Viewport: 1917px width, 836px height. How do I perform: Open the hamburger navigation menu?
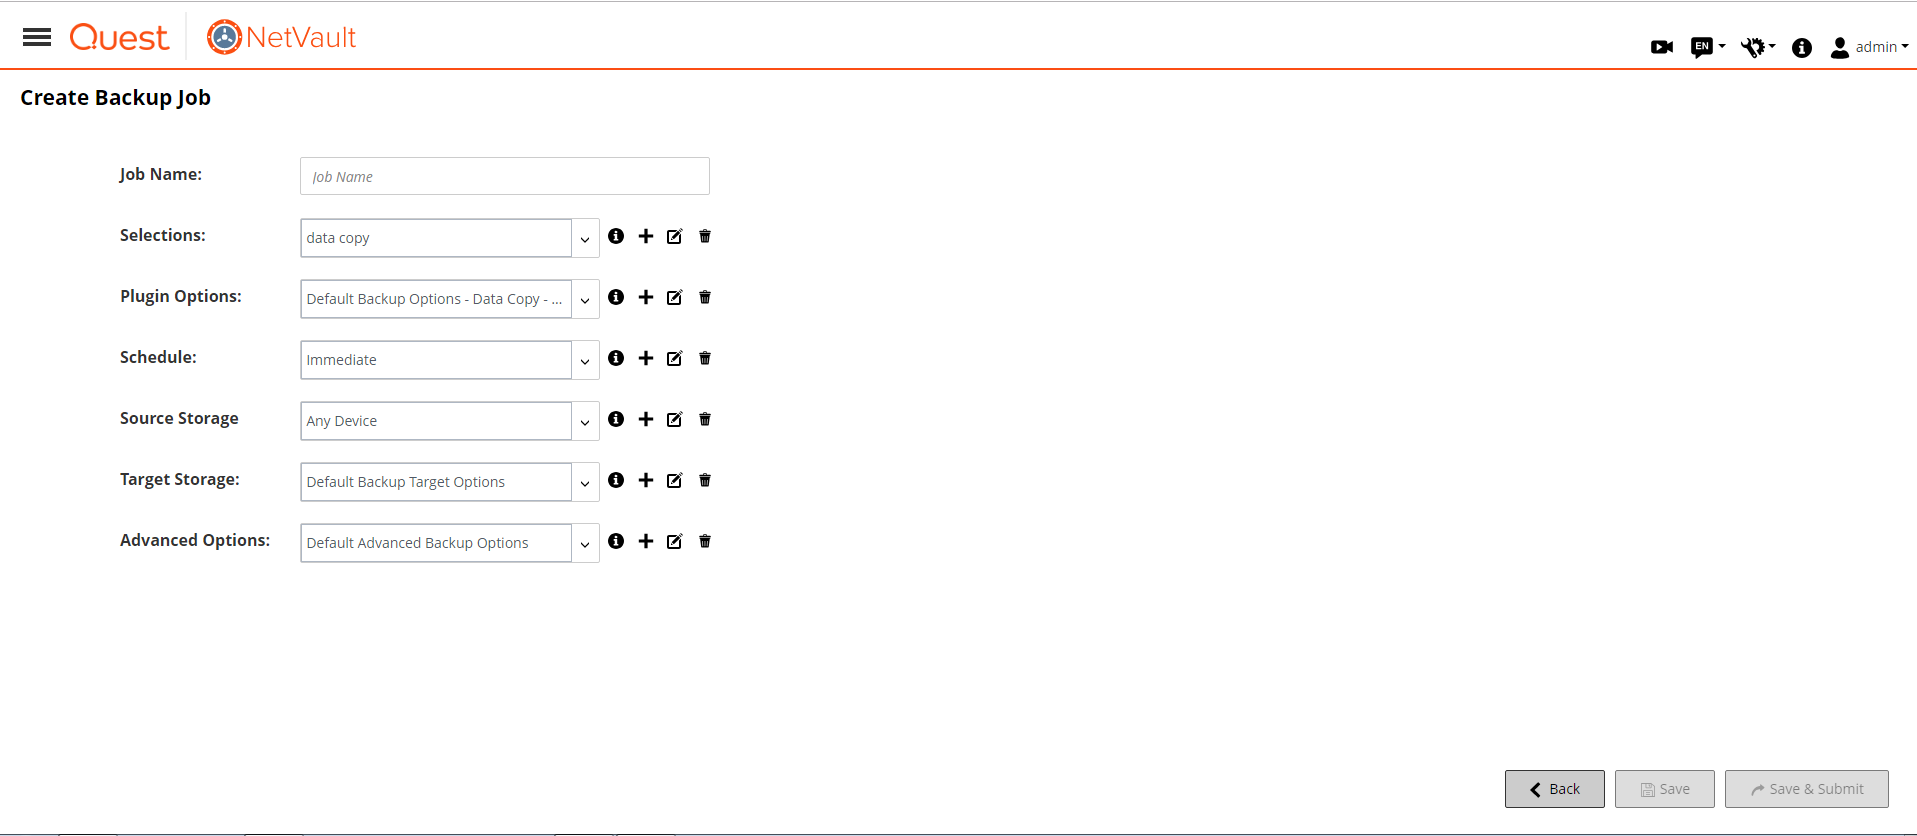pyautogui.click(x=37, y=38)
